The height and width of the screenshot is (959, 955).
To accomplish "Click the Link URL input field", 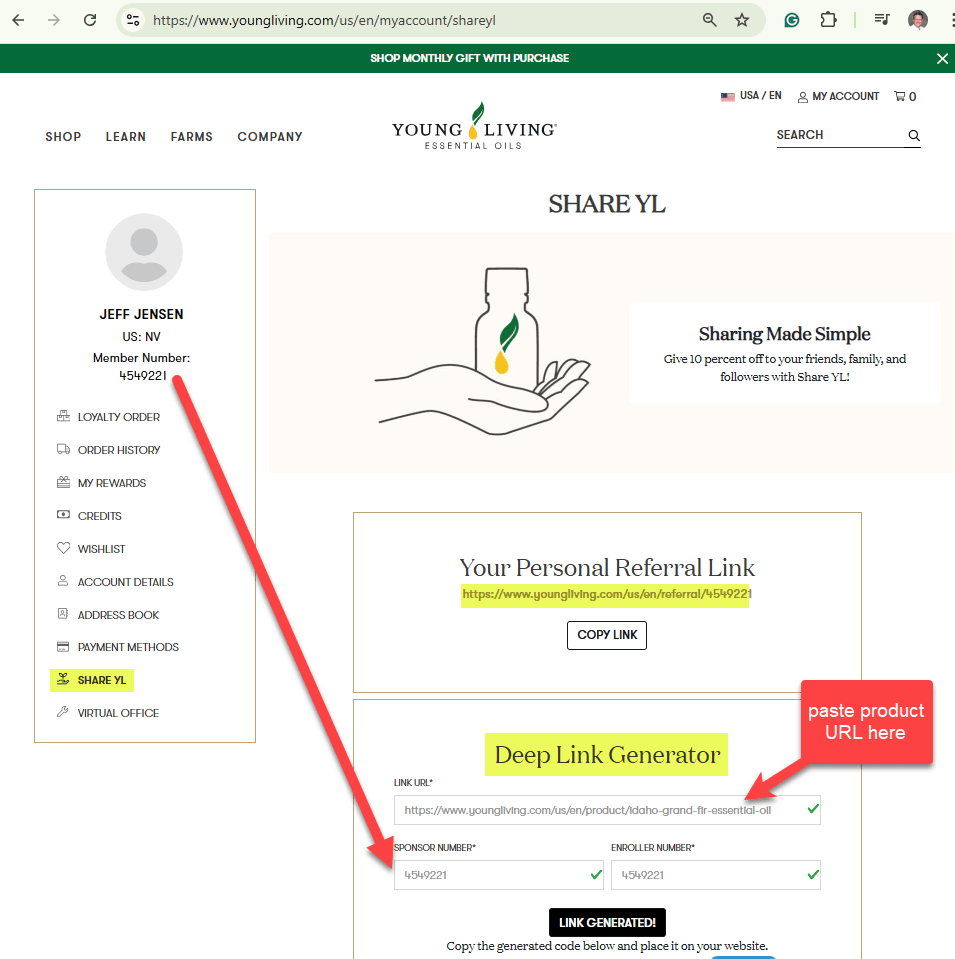I will tap(607, 810).
